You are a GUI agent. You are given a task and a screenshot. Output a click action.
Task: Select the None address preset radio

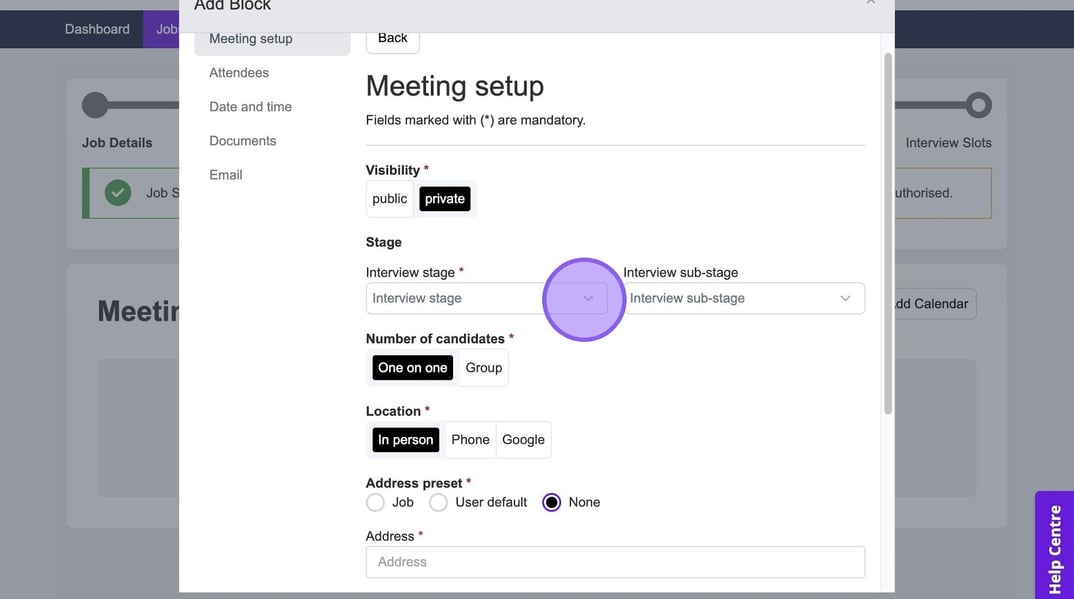click(x=552, y=503)
